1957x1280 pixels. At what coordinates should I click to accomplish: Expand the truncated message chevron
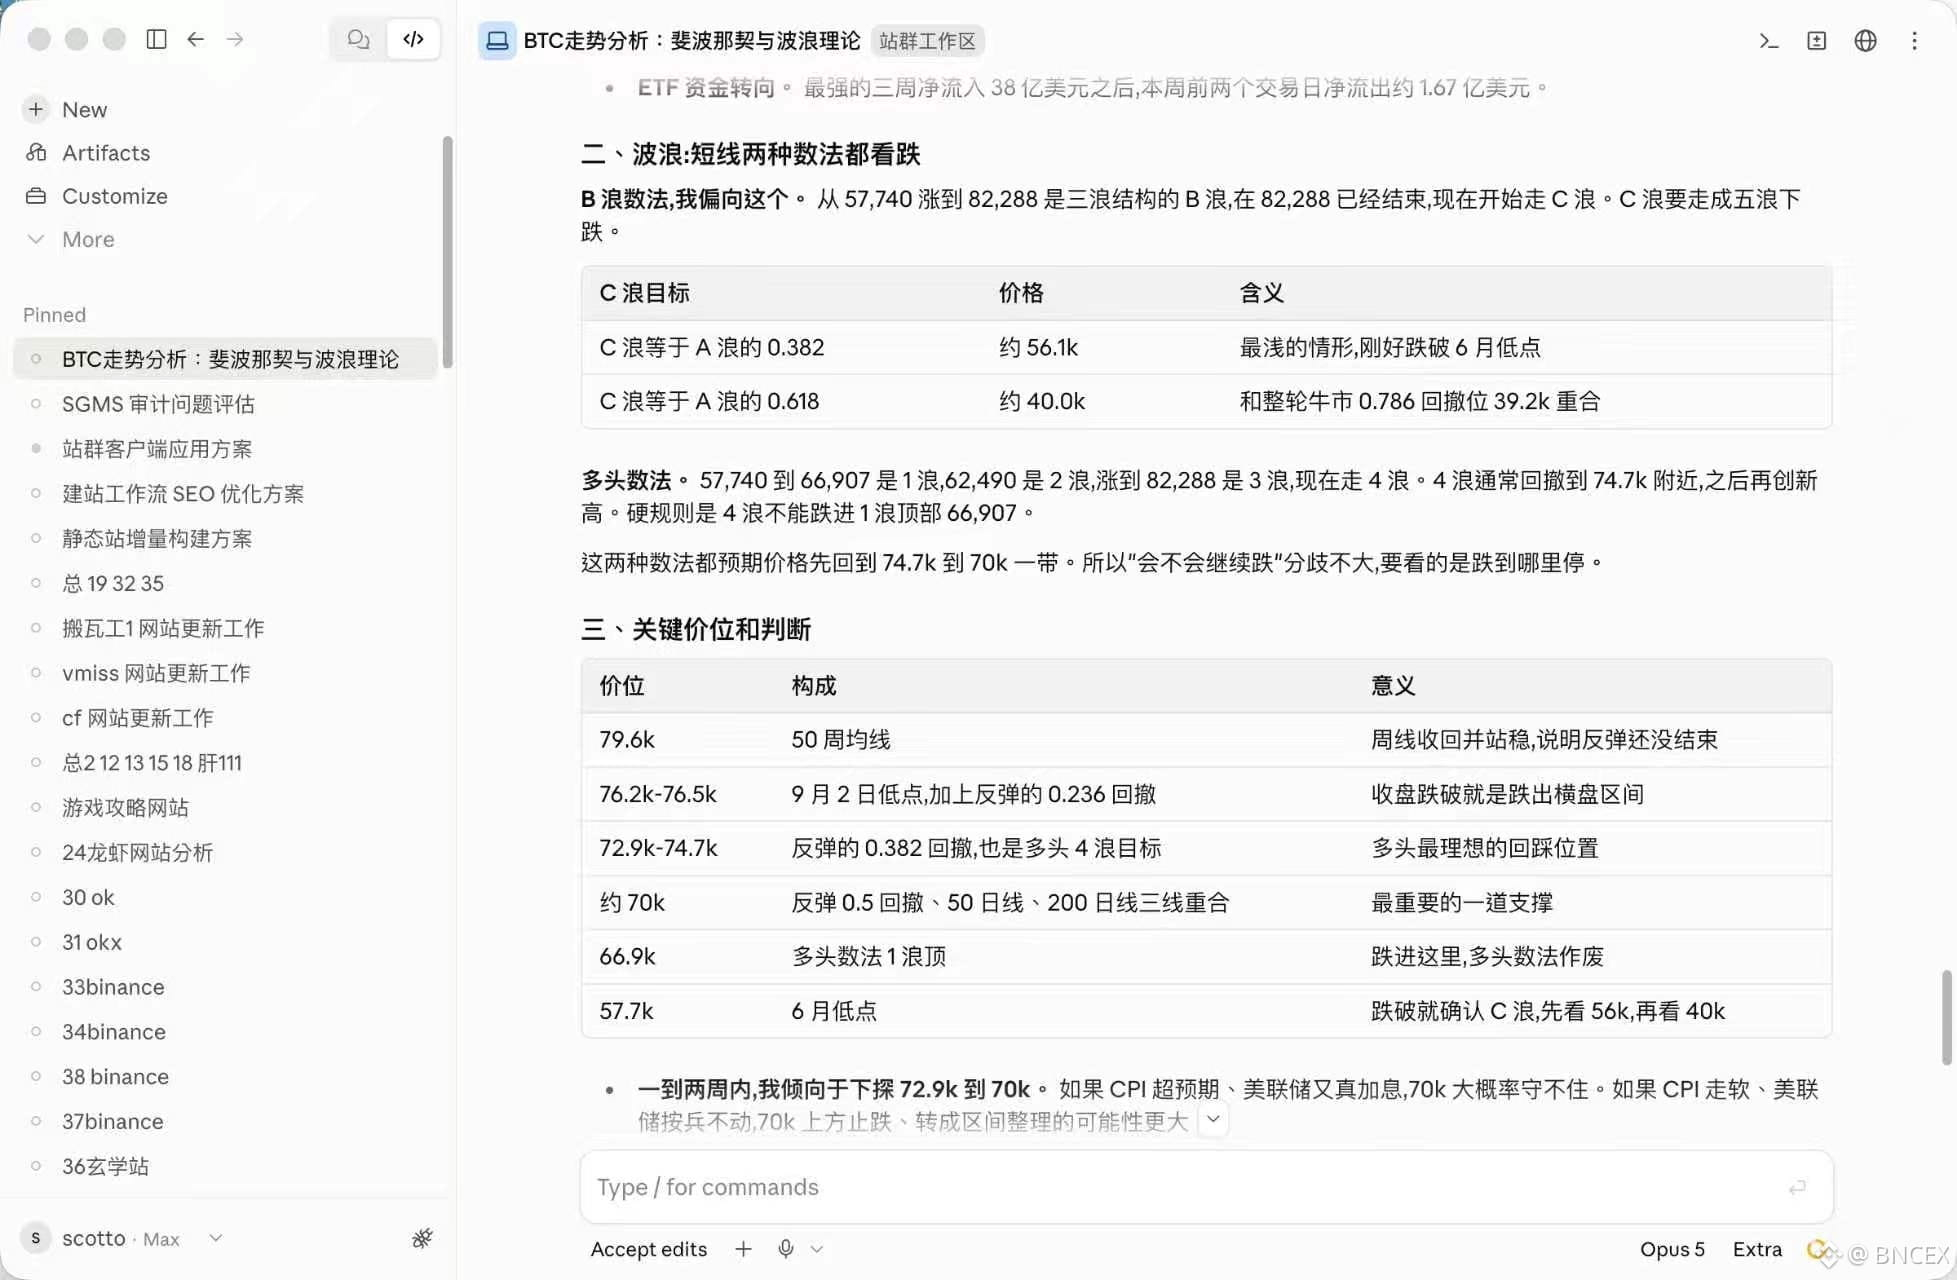(x=1213, y=1120)
